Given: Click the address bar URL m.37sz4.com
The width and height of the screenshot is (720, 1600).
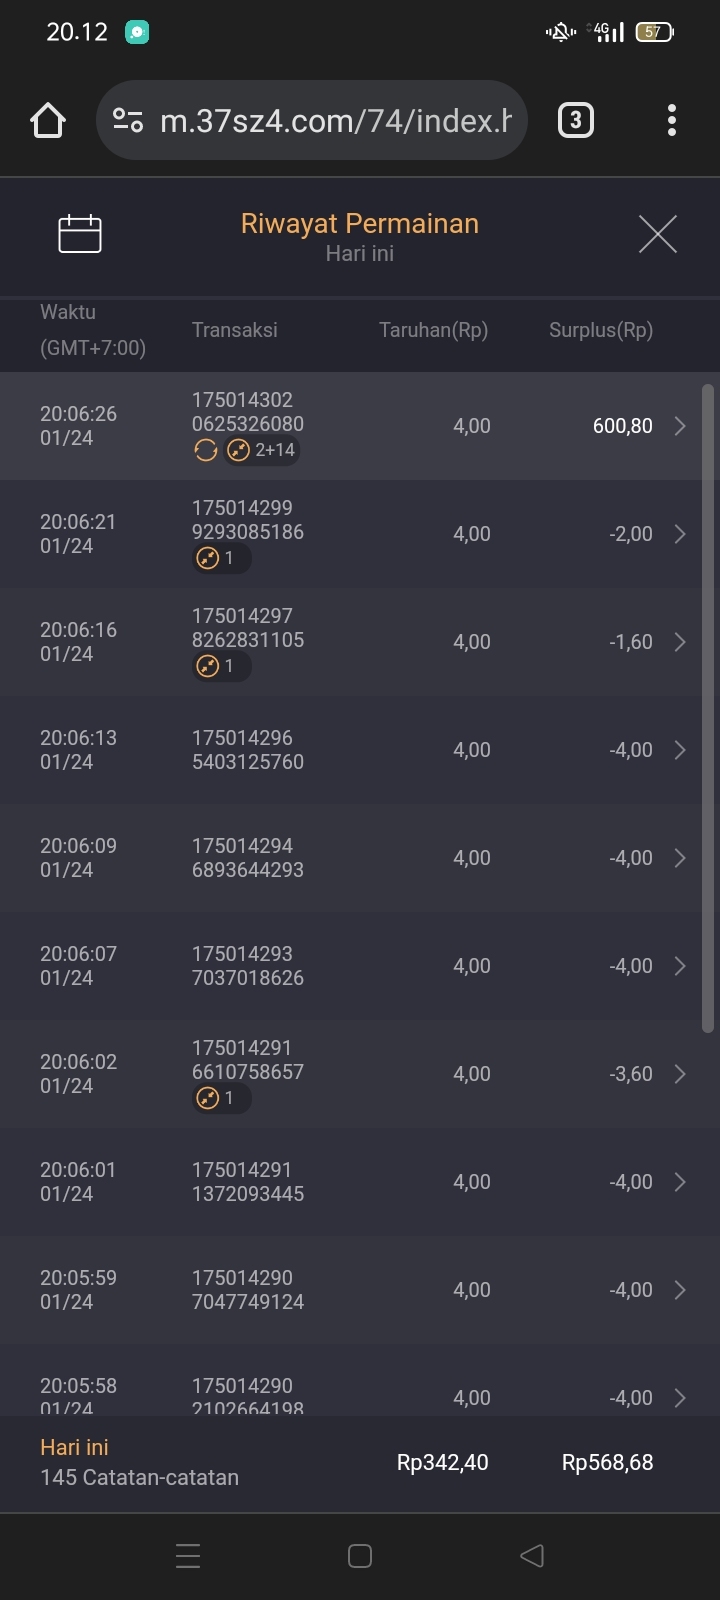Looking at the screenshot, I should [x=335, y=121].
